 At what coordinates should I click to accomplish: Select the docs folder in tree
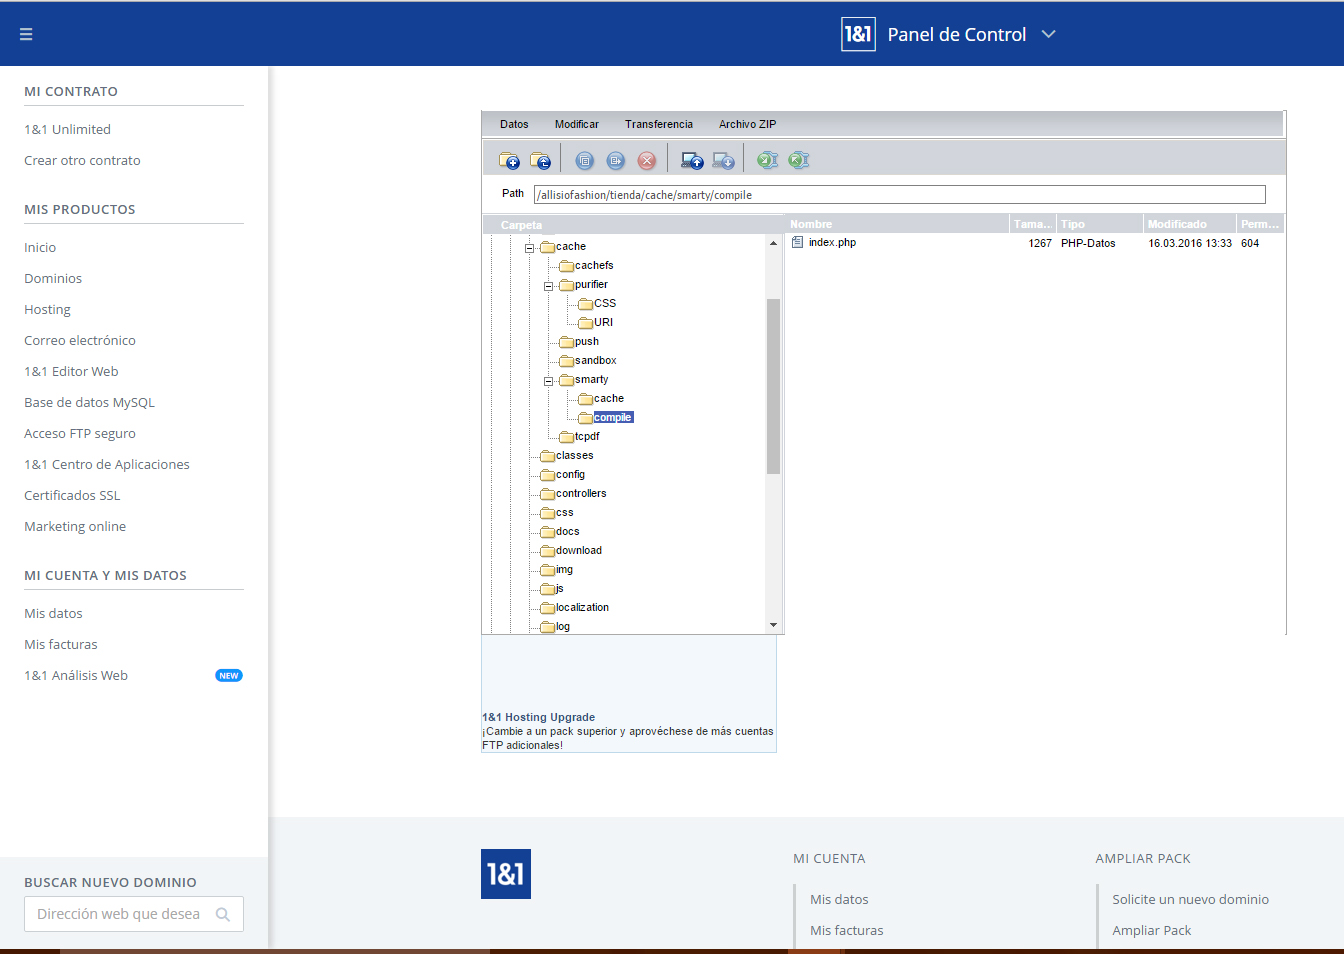(567, 531)
